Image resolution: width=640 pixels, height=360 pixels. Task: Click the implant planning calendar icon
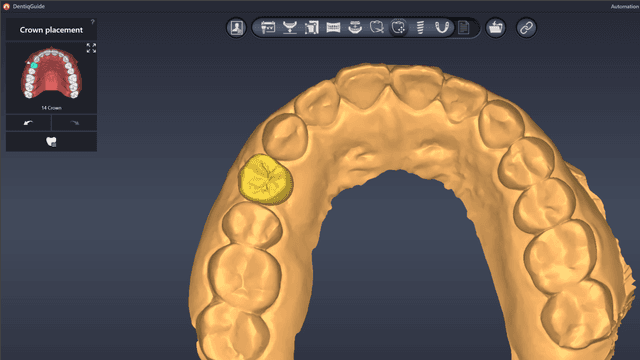pos(268,28)
